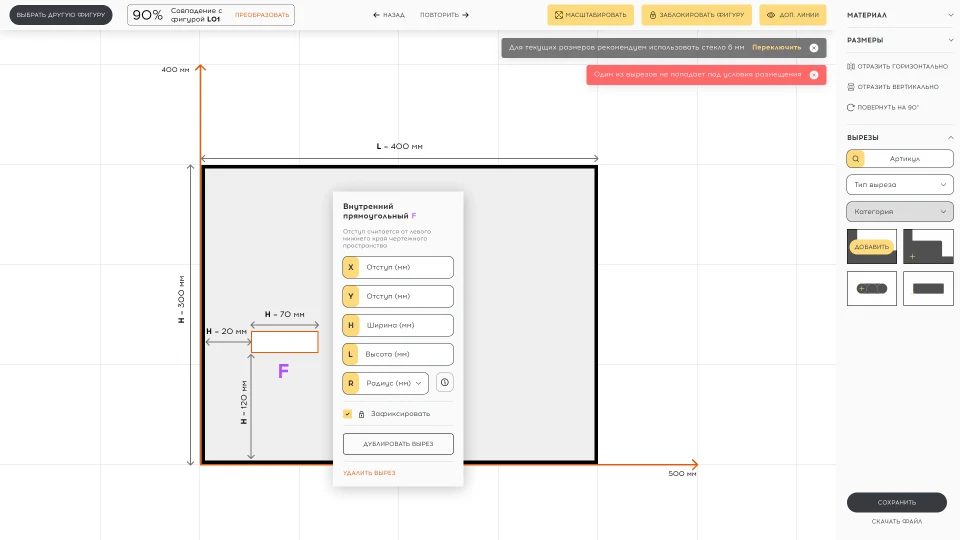This screenshot has height=540, width=960.
Task: Close the red cutout error notification
Action: point(814,75)
